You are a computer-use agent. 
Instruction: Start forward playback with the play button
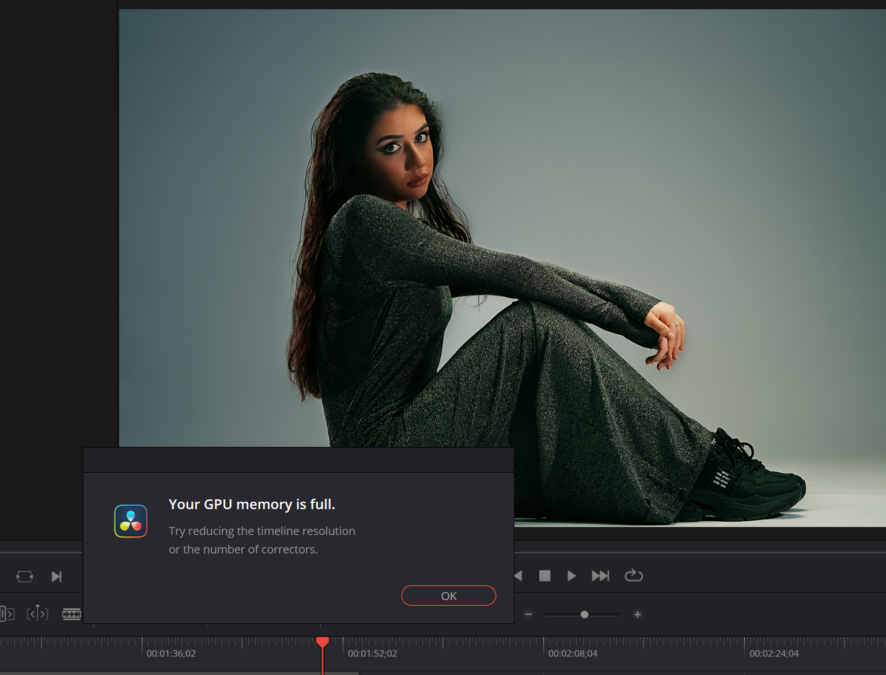coord(572,576)
